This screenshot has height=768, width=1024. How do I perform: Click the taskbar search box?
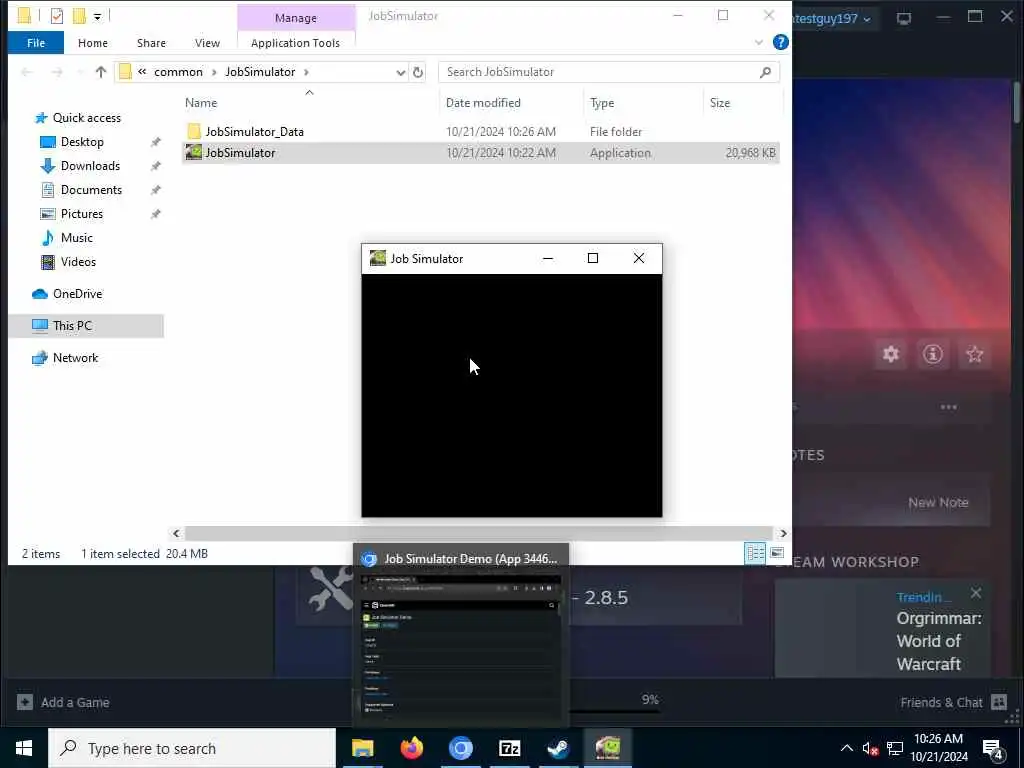(192, 748)
